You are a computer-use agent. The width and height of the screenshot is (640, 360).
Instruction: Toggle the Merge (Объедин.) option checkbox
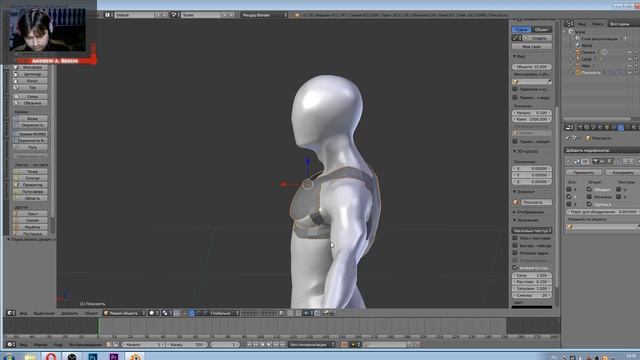tap(589, 189)
